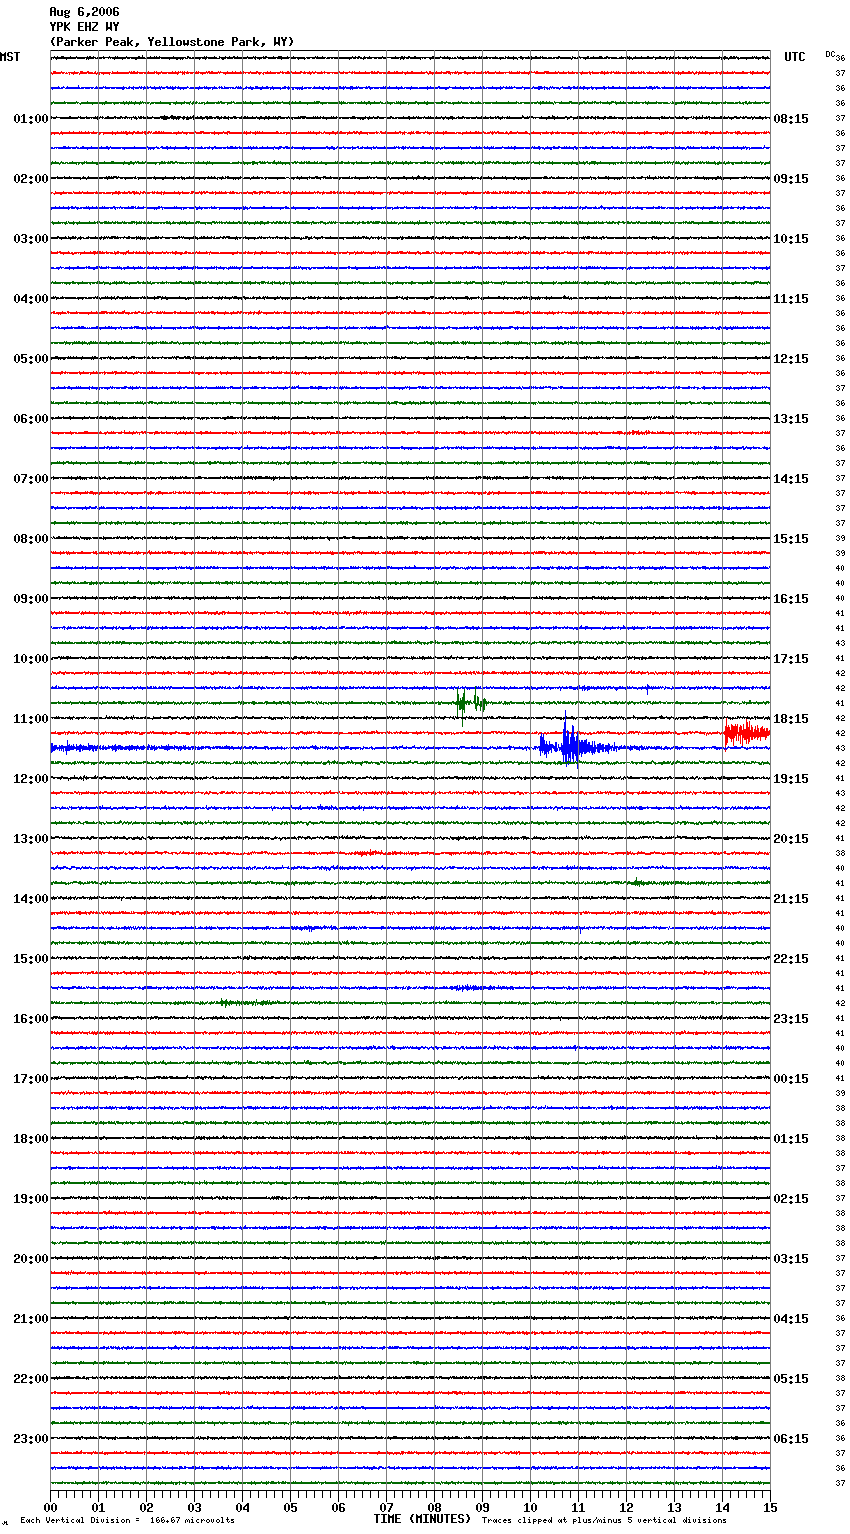This screenshot has width=850, height=1534.
Task: Click the 20:00 MST time label
Action: click(x=30, y=1259)
